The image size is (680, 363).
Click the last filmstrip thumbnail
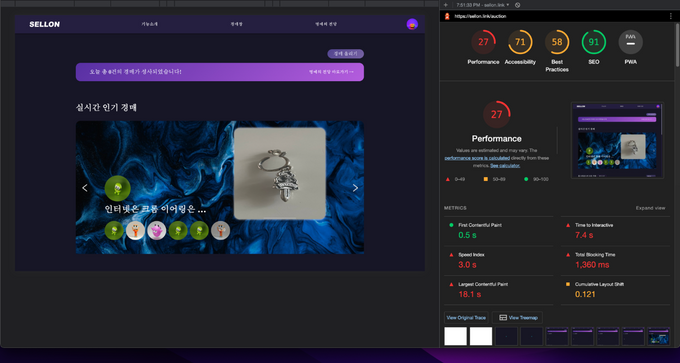(658, 336)
